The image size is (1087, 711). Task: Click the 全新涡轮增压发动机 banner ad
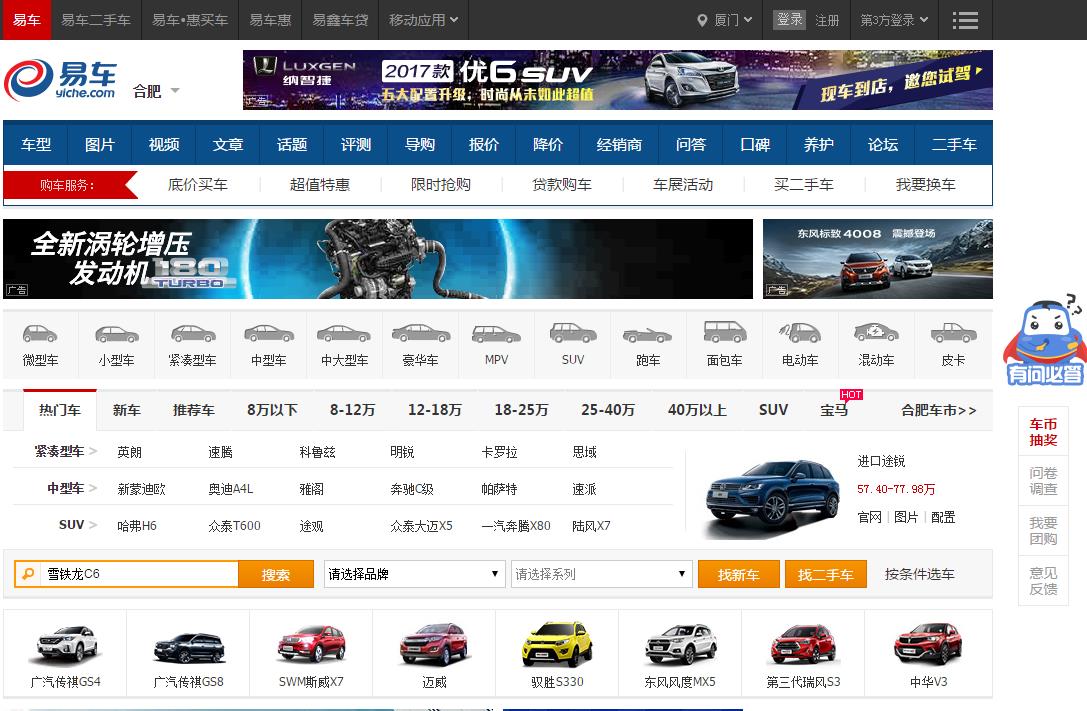click(x=378, y=259)
